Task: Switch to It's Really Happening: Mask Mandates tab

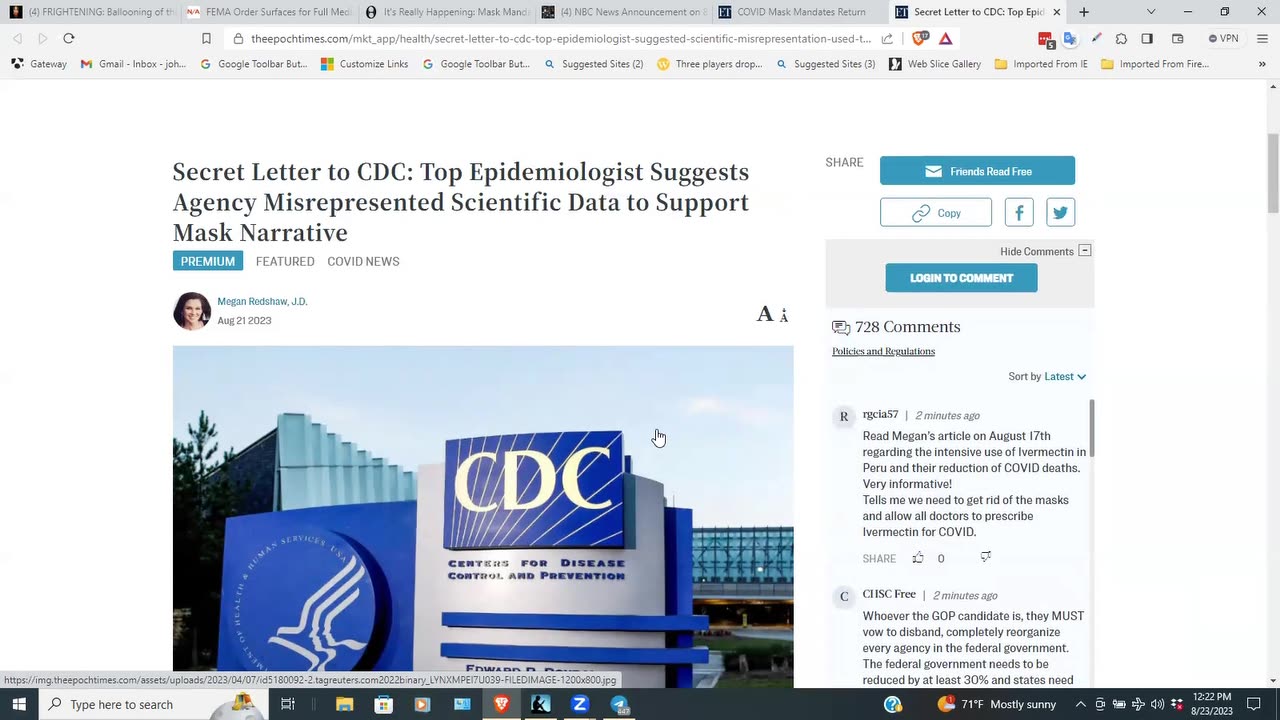Action: 446,12
